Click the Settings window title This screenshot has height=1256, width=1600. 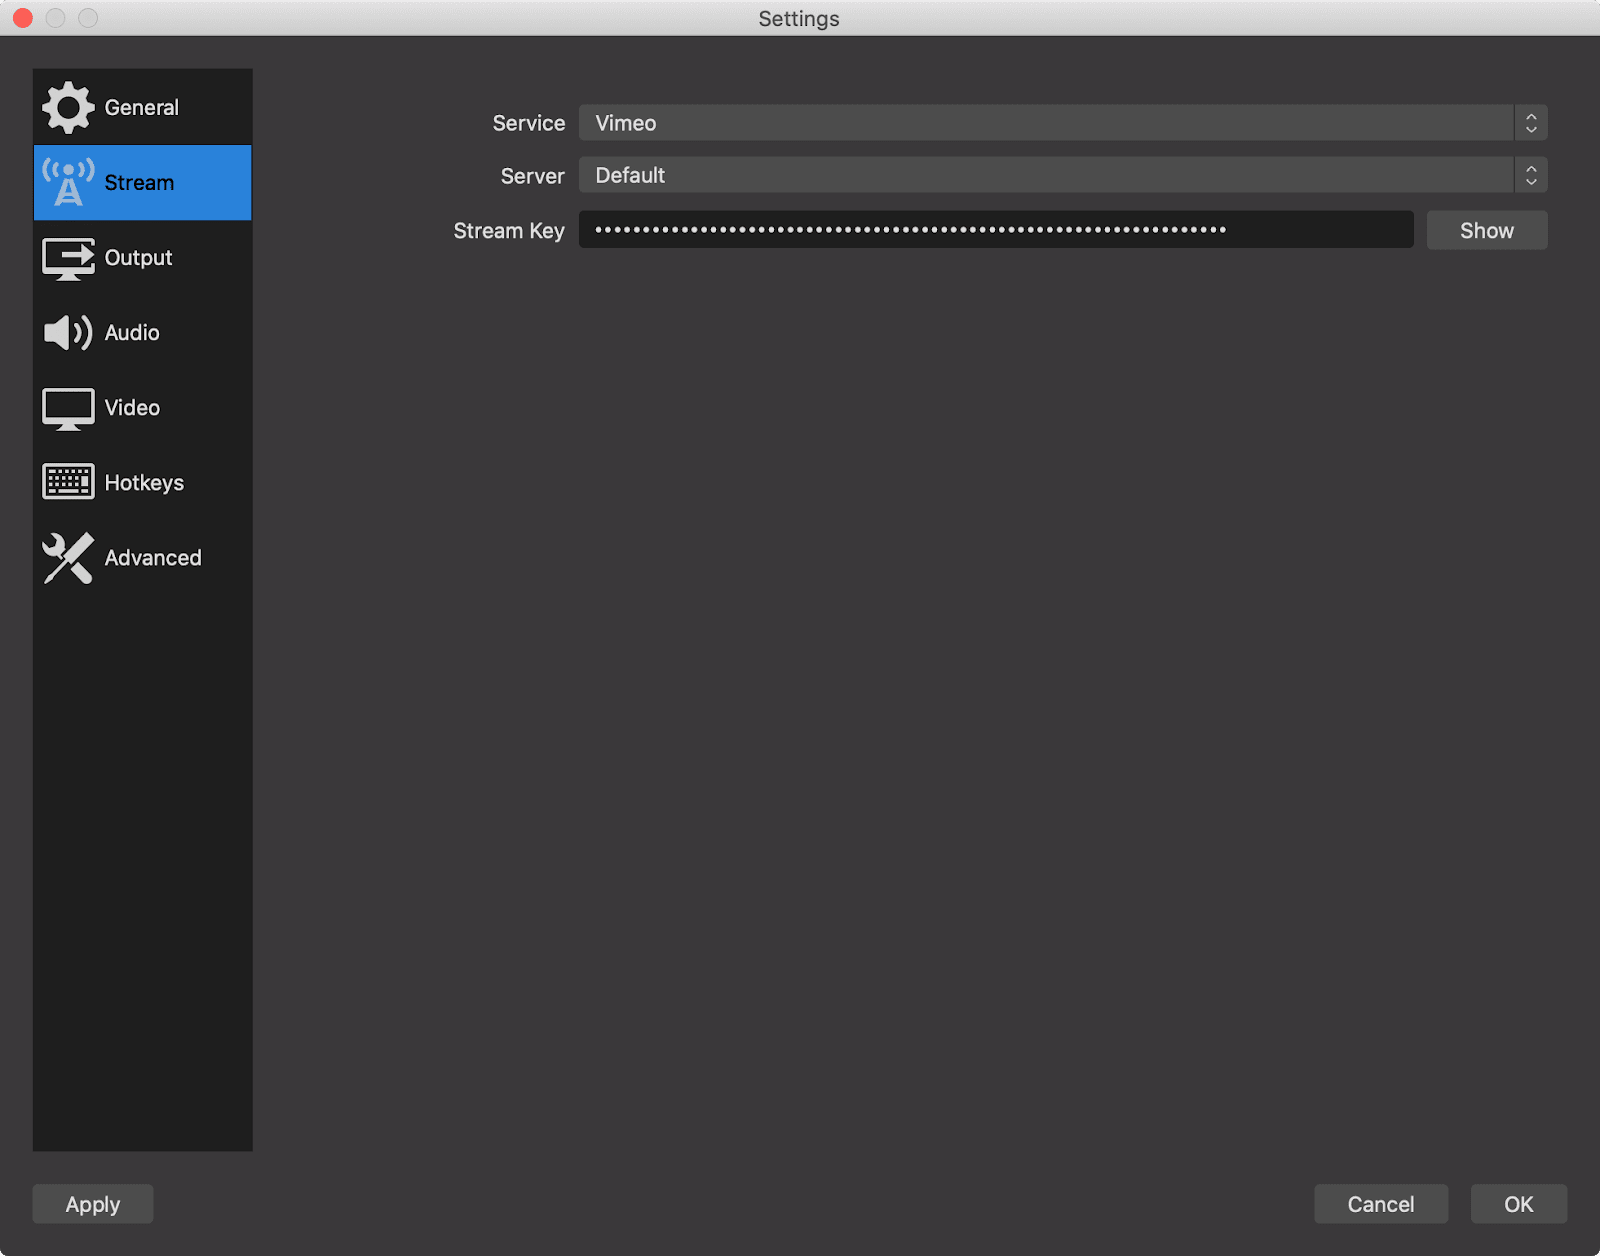(799, 18)
